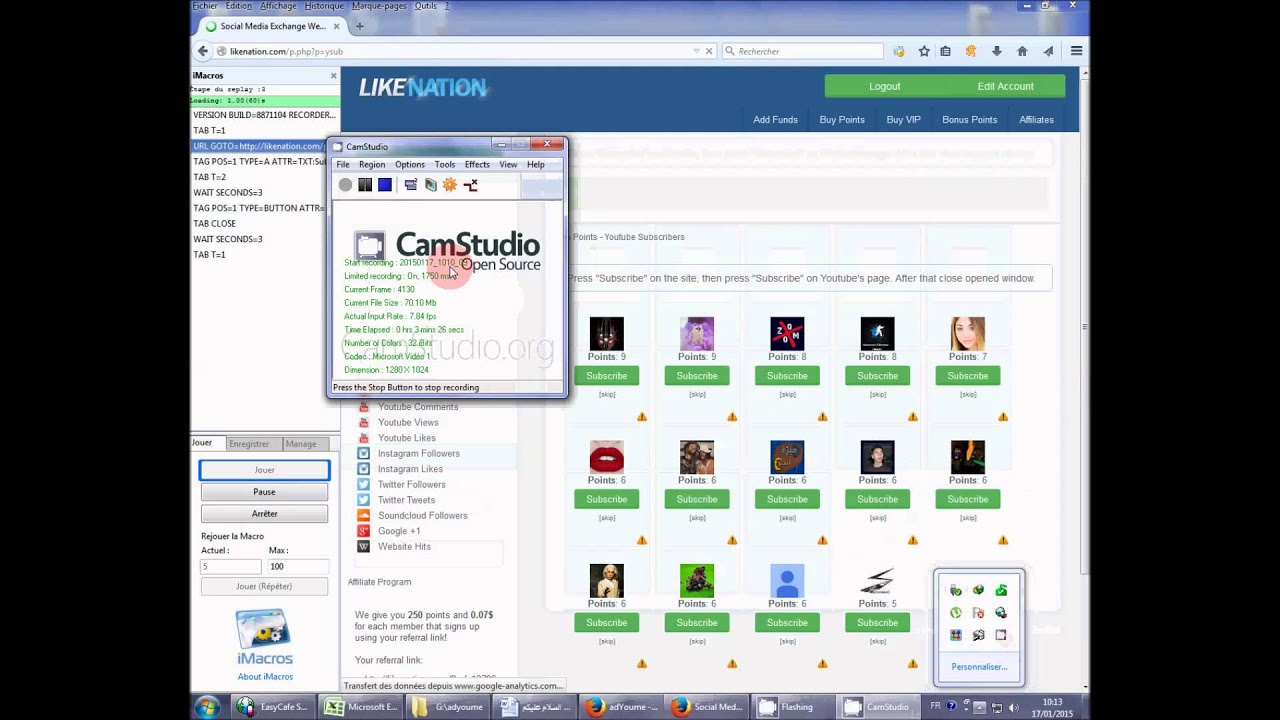Screen dimensions: 1280x720
Task: Click CamStudio orange gear icon
Action: pos(450,185)
